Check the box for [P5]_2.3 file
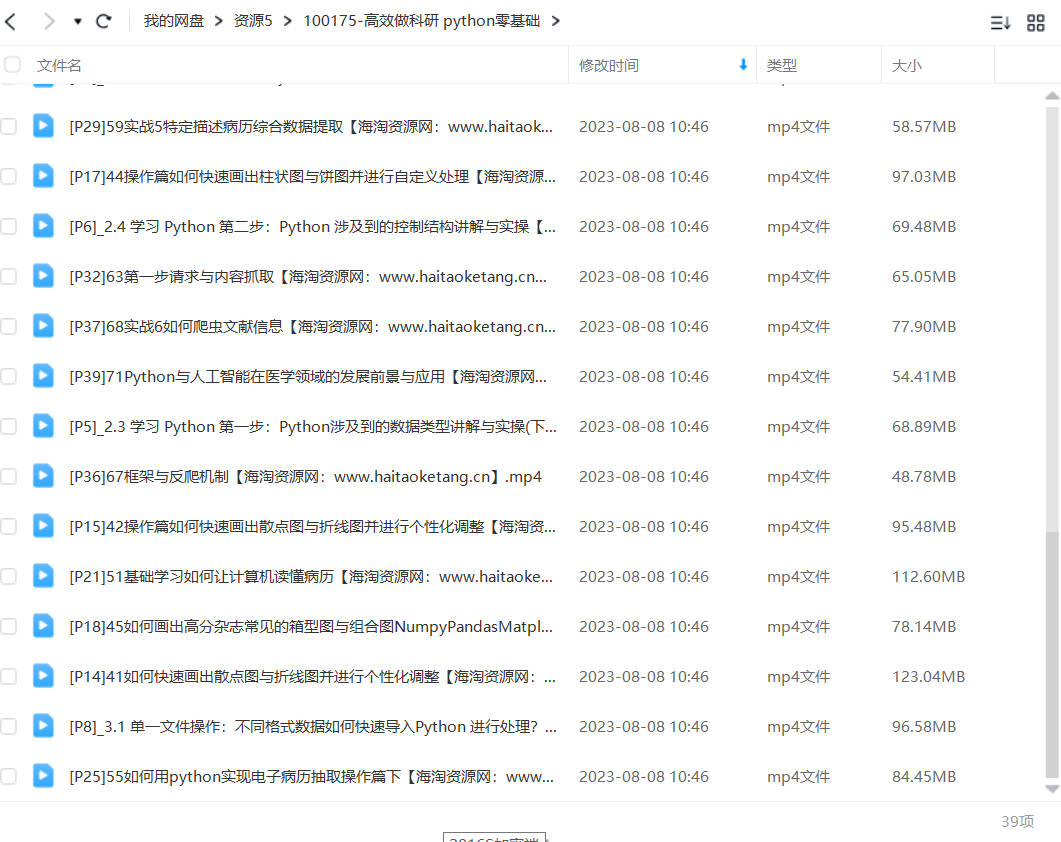 point(8,426)
